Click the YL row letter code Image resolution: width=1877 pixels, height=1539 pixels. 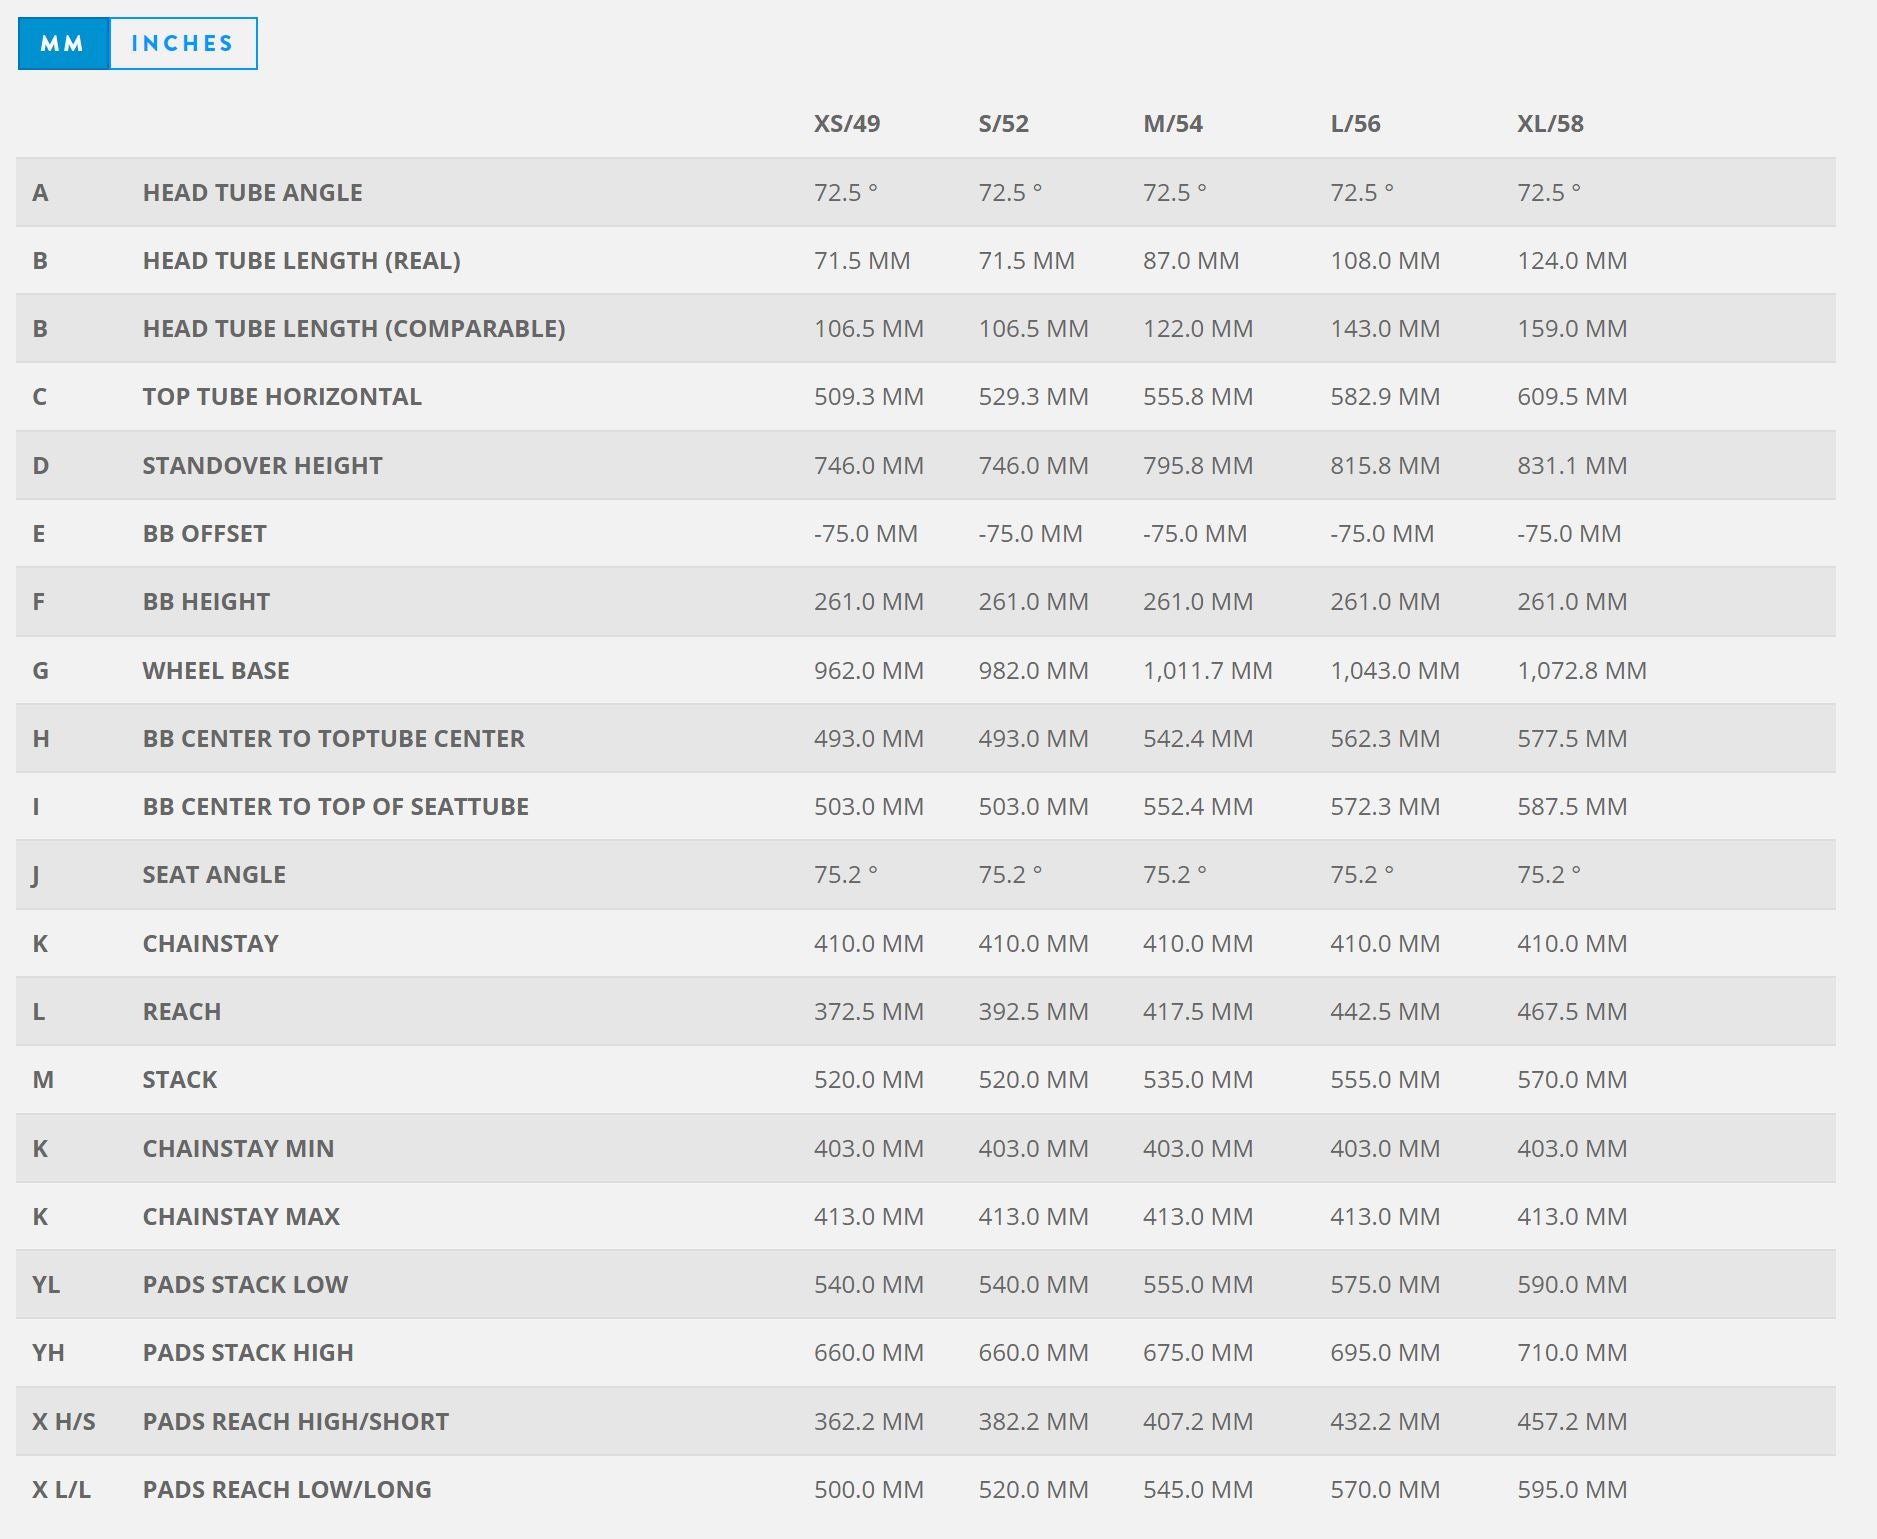(x=46, y=1284)
